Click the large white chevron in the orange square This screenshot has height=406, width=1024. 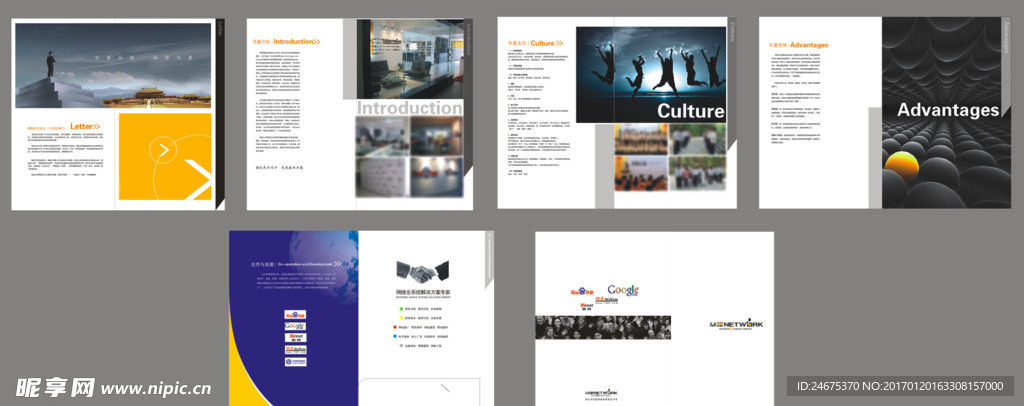click(x=198, y=178)
